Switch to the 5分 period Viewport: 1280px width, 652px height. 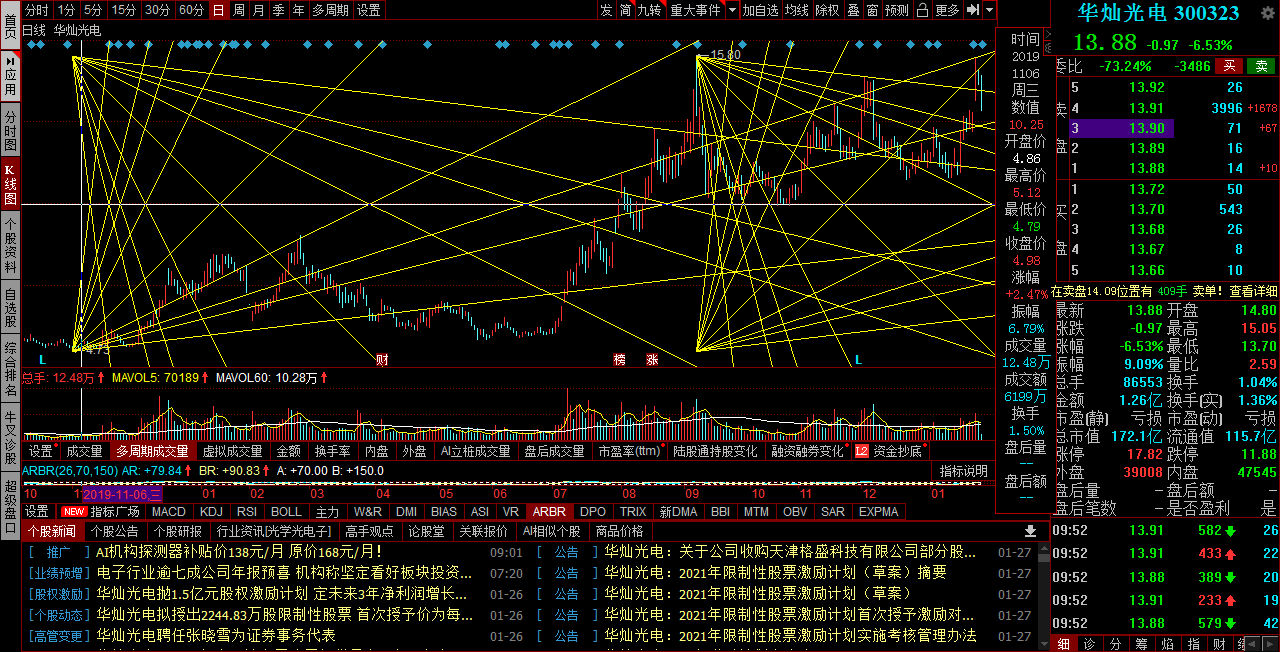click(93, 10)
